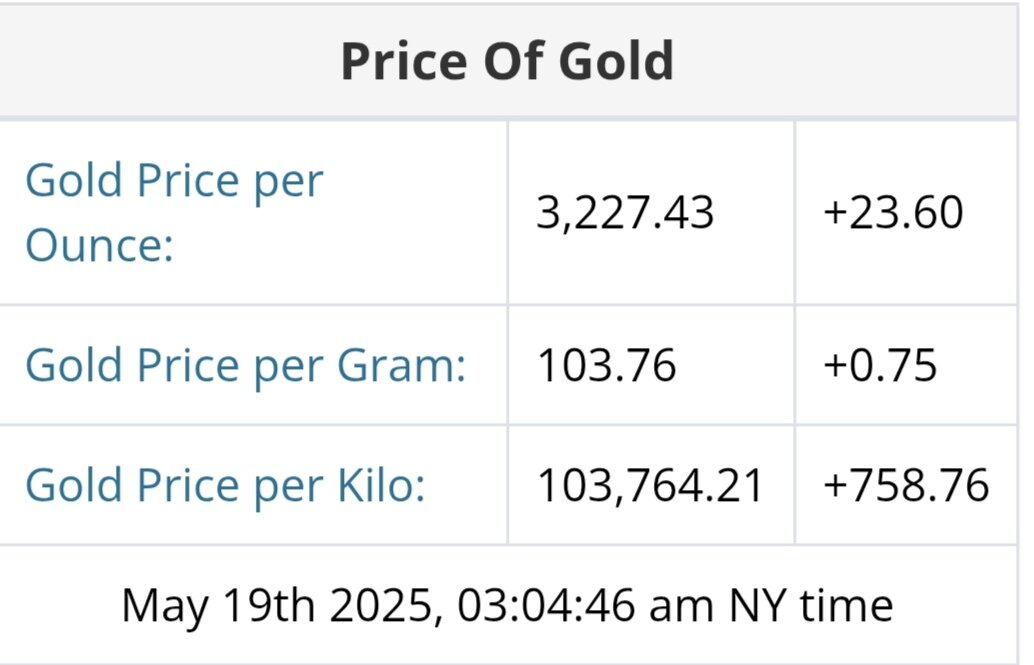This screenshot has width=1034, height=665.
Task: Click the timestamp footer row of the table
Action: (507, 606)
